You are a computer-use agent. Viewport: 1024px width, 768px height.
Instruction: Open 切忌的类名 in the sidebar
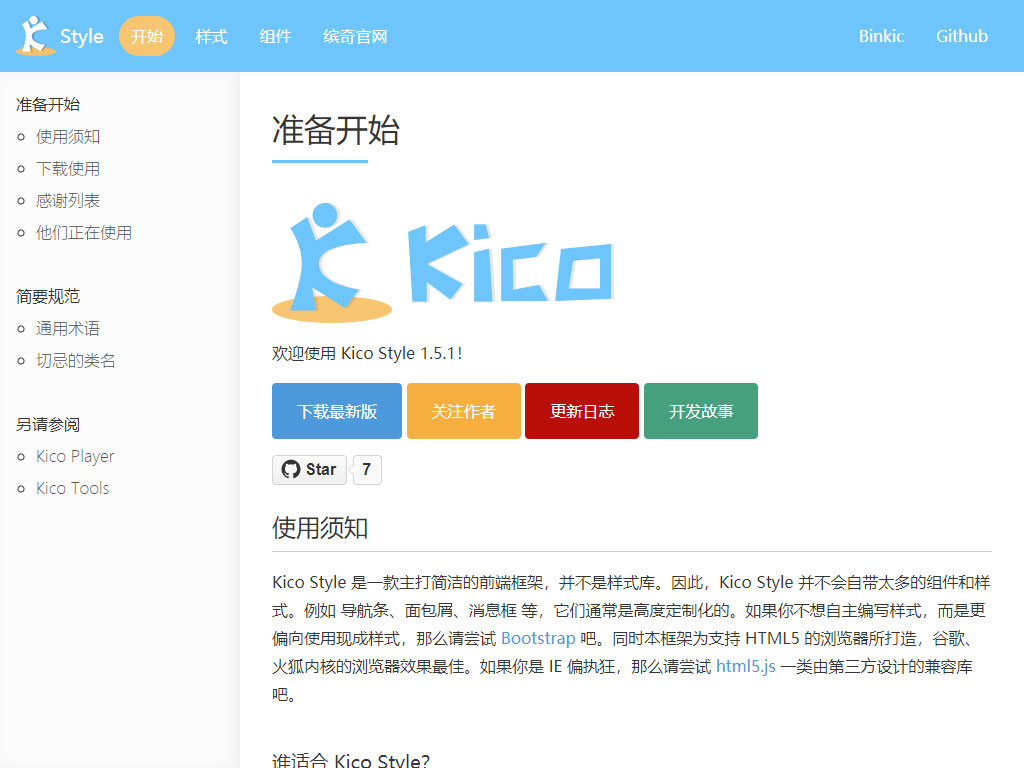tap(76, 360)
